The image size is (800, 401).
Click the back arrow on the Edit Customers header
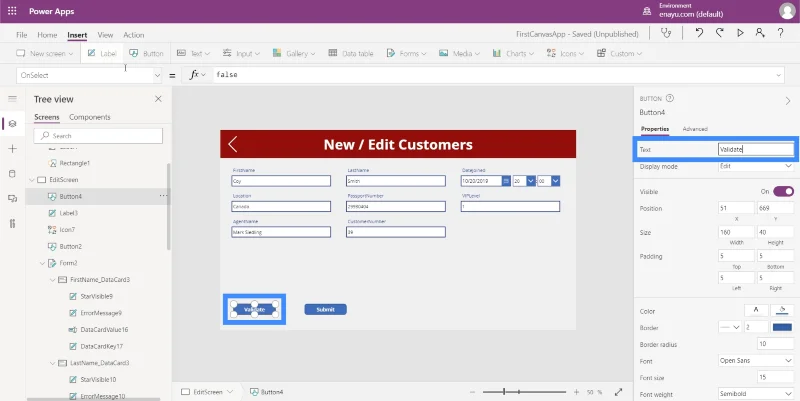click(233, 144)
